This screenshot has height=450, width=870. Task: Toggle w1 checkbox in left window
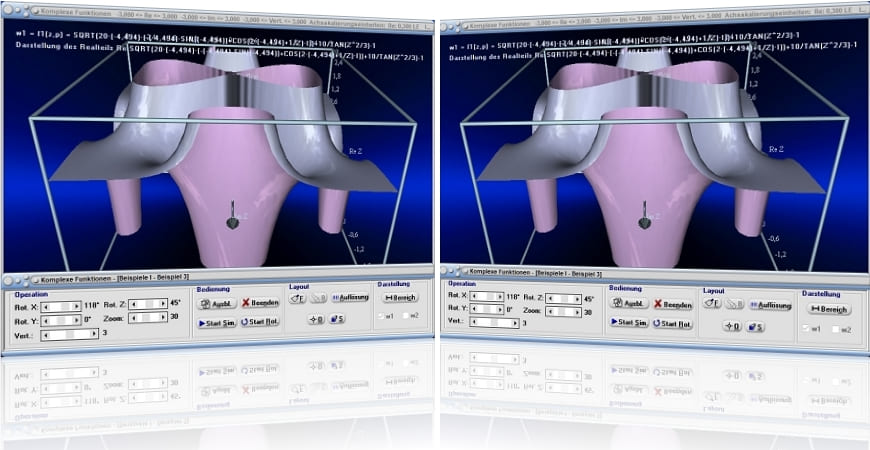pos(381,316)
